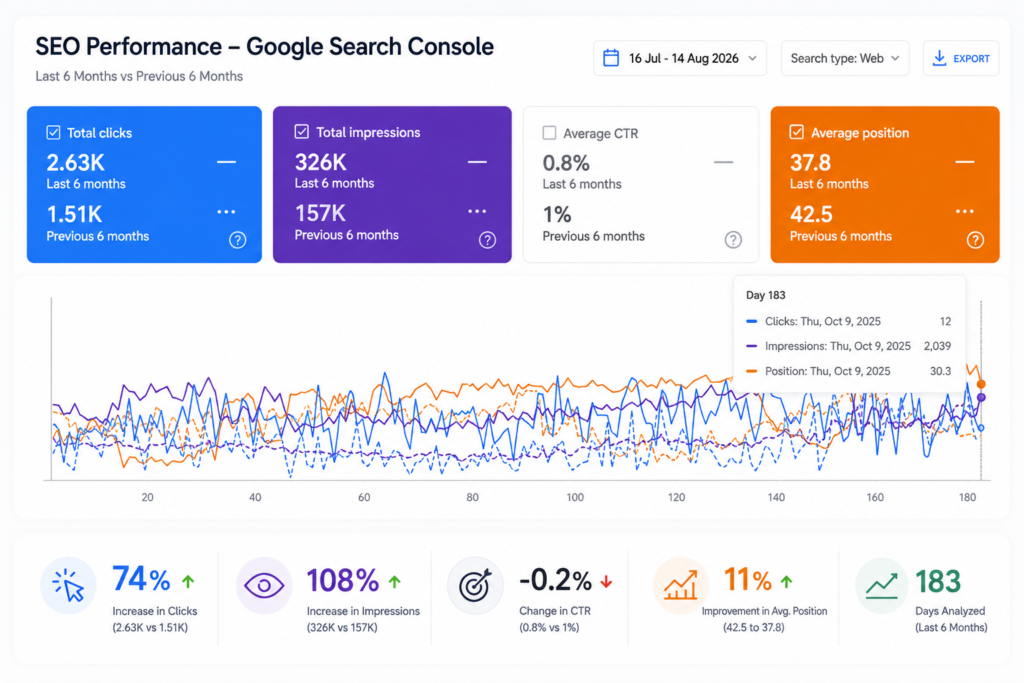Open three-dot menu on Average position card
The image size is (1024, 683).
click(x=965, y=211)
